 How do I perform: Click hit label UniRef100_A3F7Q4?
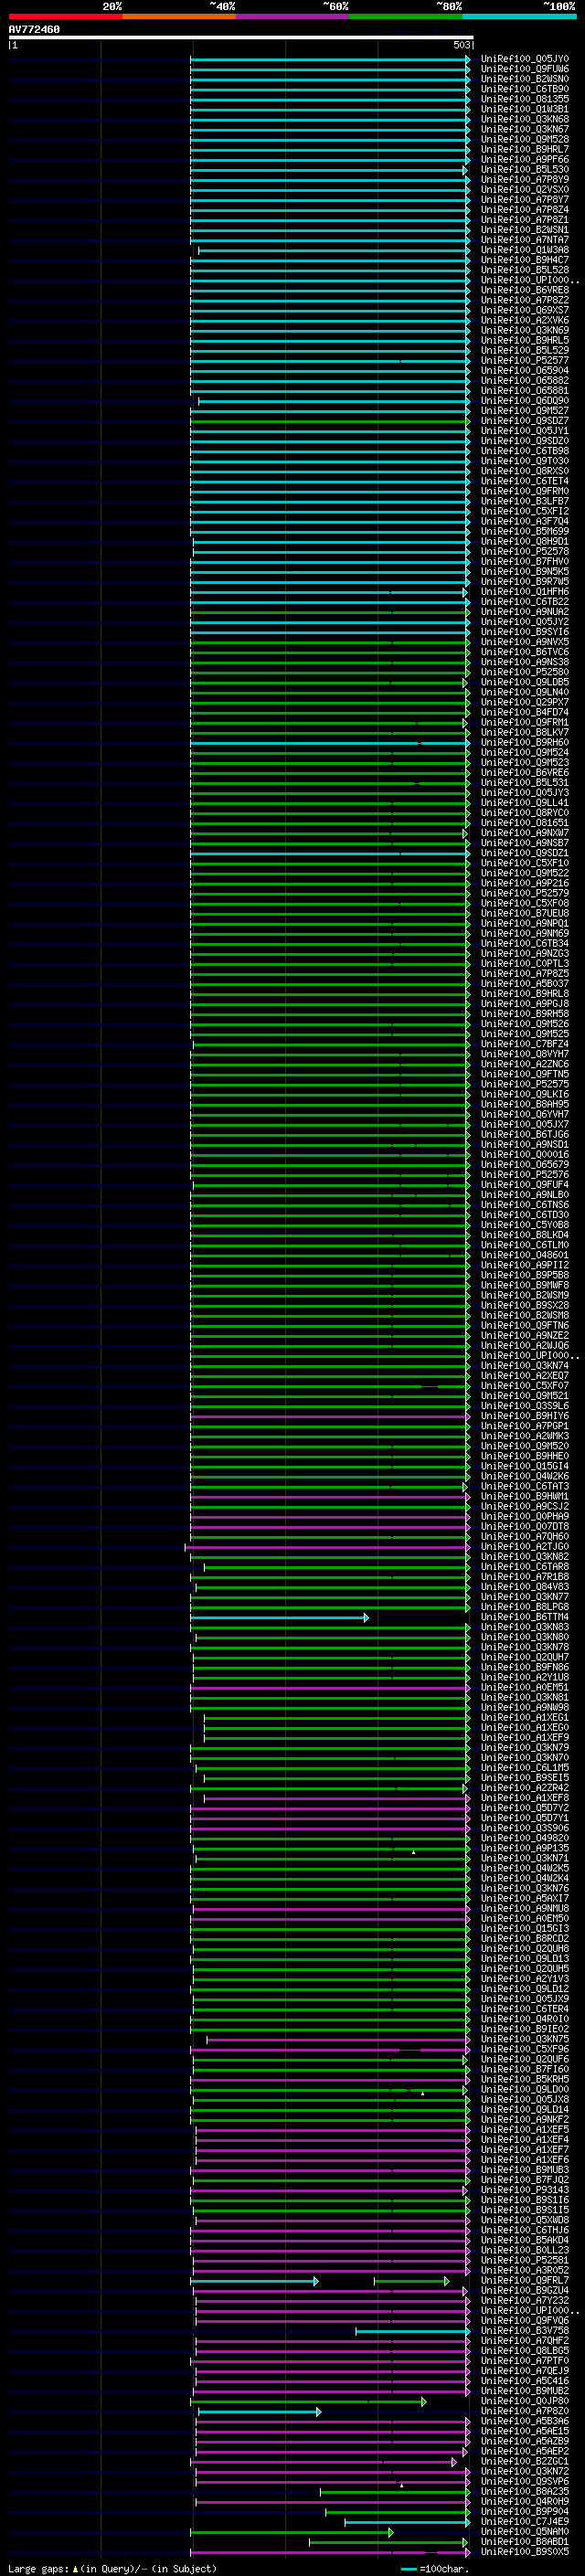tap(524, 521)
